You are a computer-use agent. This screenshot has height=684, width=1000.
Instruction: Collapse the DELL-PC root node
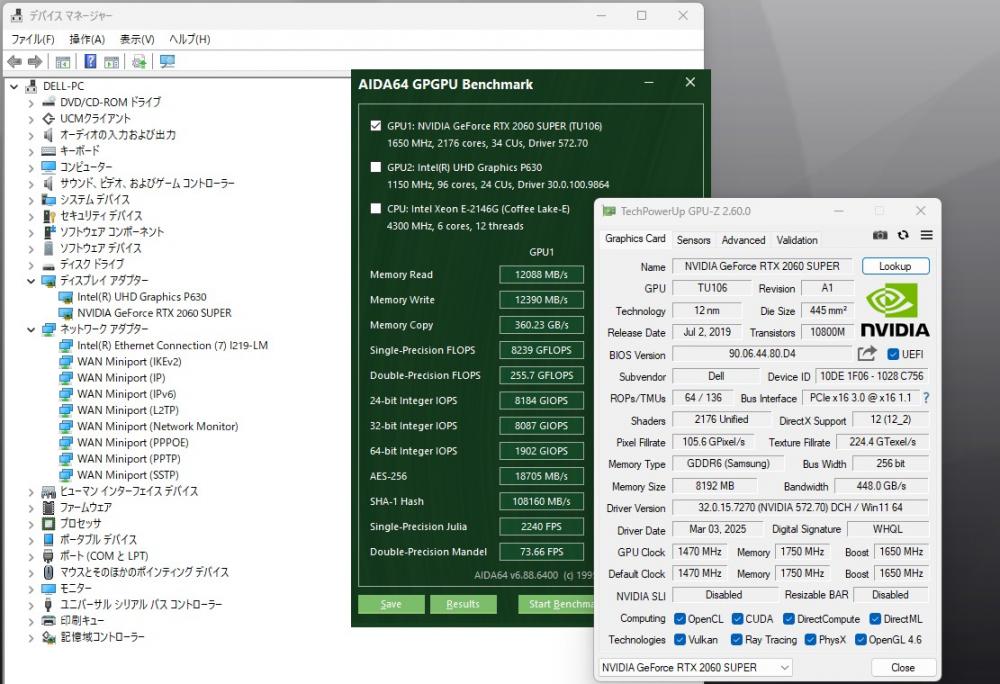pyautogui.click(x=14, y=86)
